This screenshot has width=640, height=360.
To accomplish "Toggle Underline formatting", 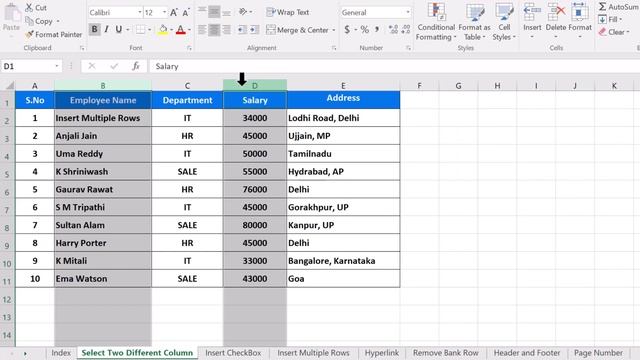I will point(118,29).
